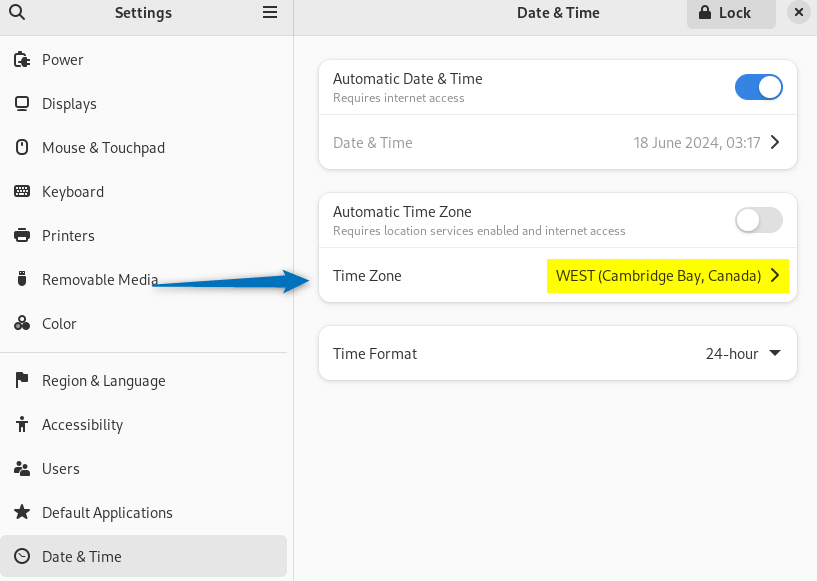Open the Date & Time detail chevron
Image resolution: width=817 pixels, height=581 pixels.
tap(773, 142)
